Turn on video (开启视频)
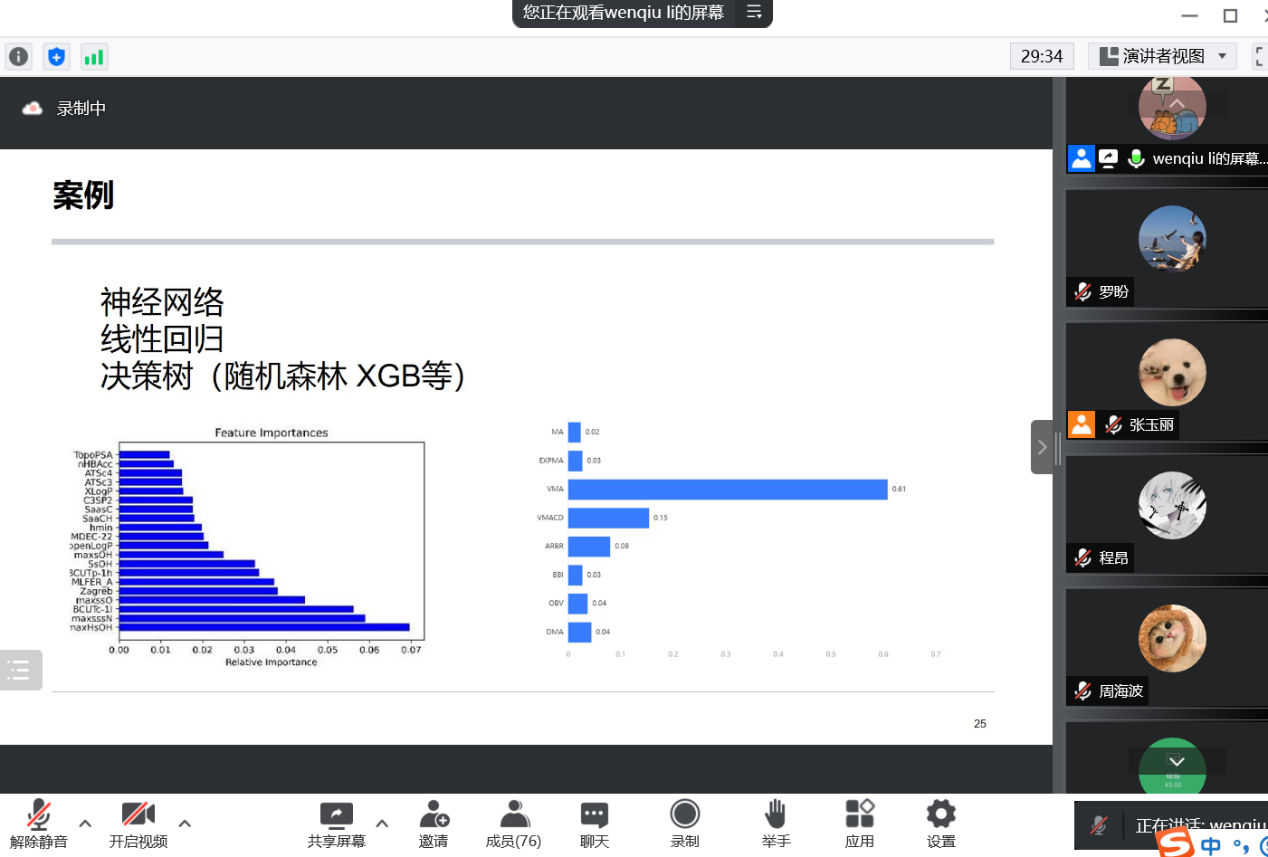 (138, 823)
